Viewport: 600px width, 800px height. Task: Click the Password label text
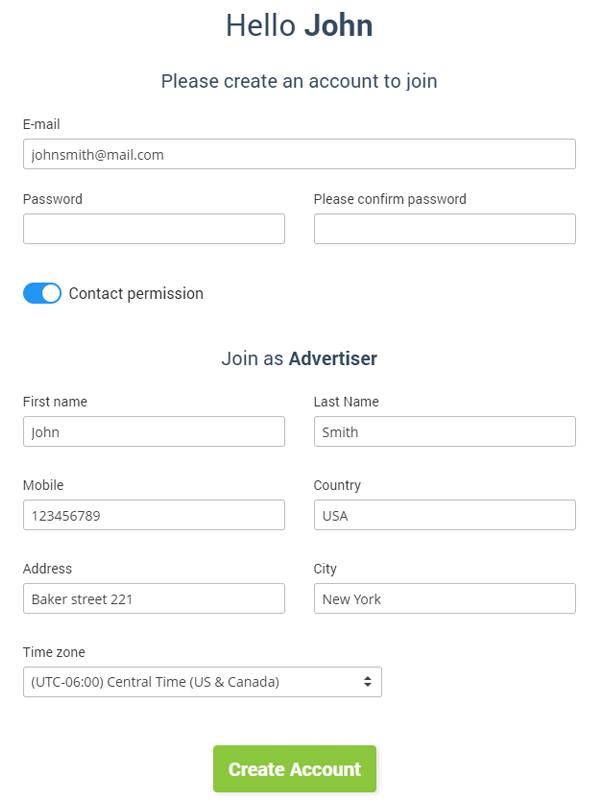pyautogui.click(x=52, y=199)
